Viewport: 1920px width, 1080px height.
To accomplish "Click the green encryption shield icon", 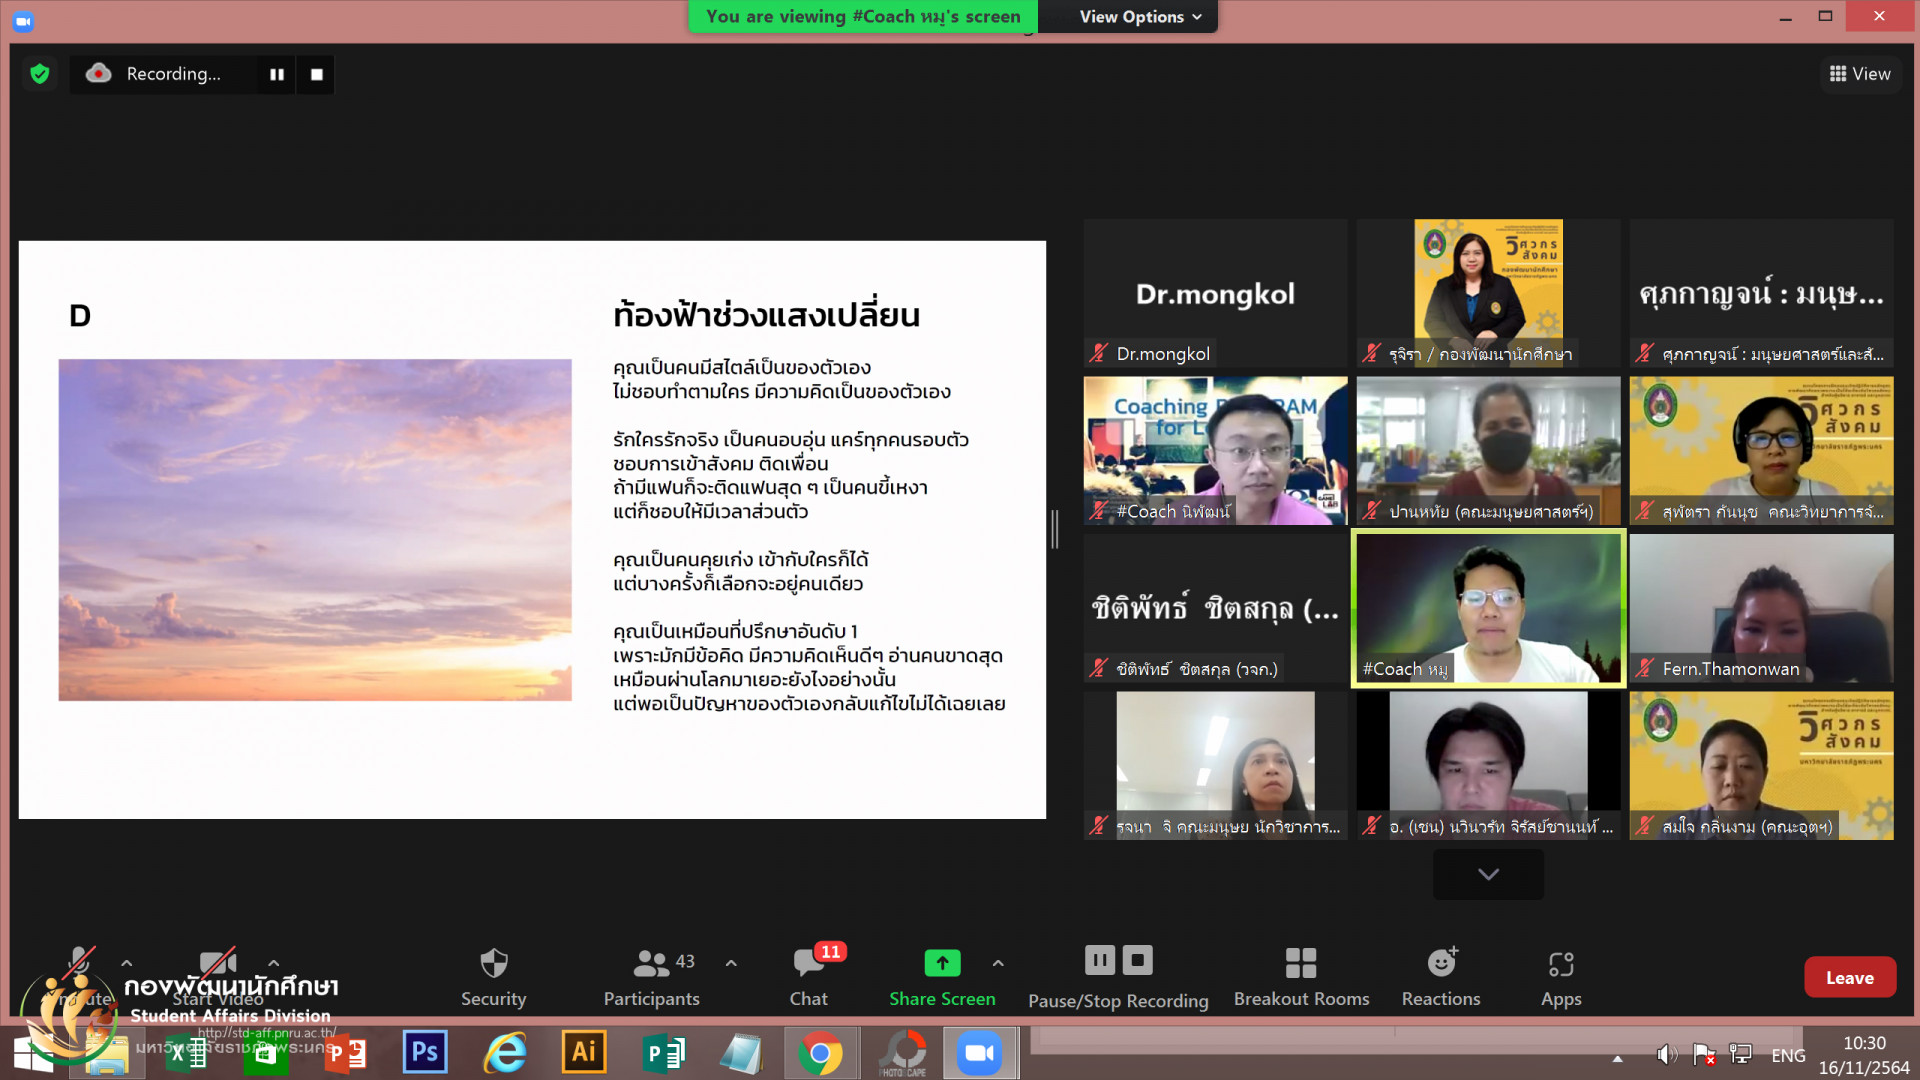I will tap(40, 73).
